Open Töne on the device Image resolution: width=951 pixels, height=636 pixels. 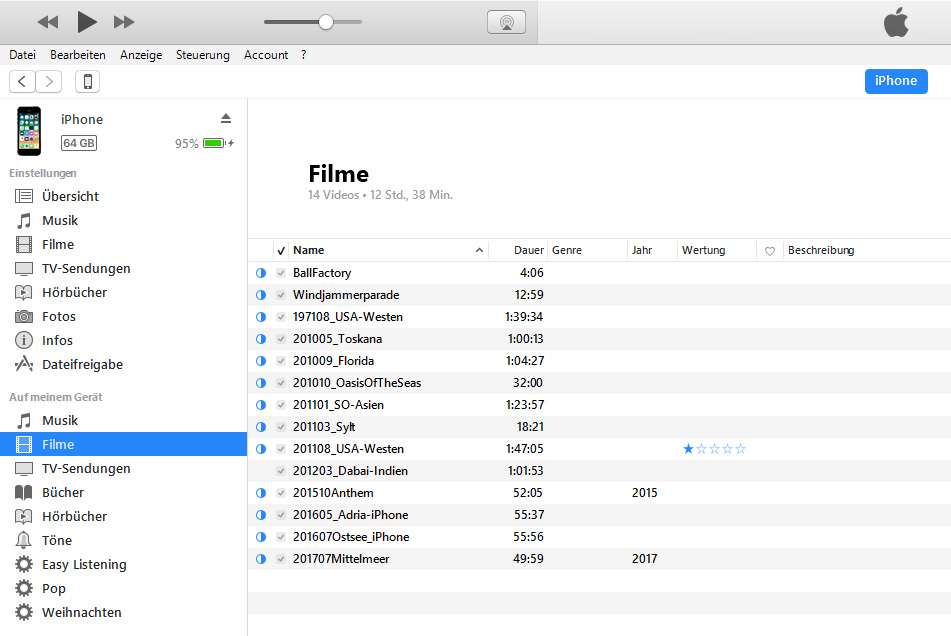[124, 540]
